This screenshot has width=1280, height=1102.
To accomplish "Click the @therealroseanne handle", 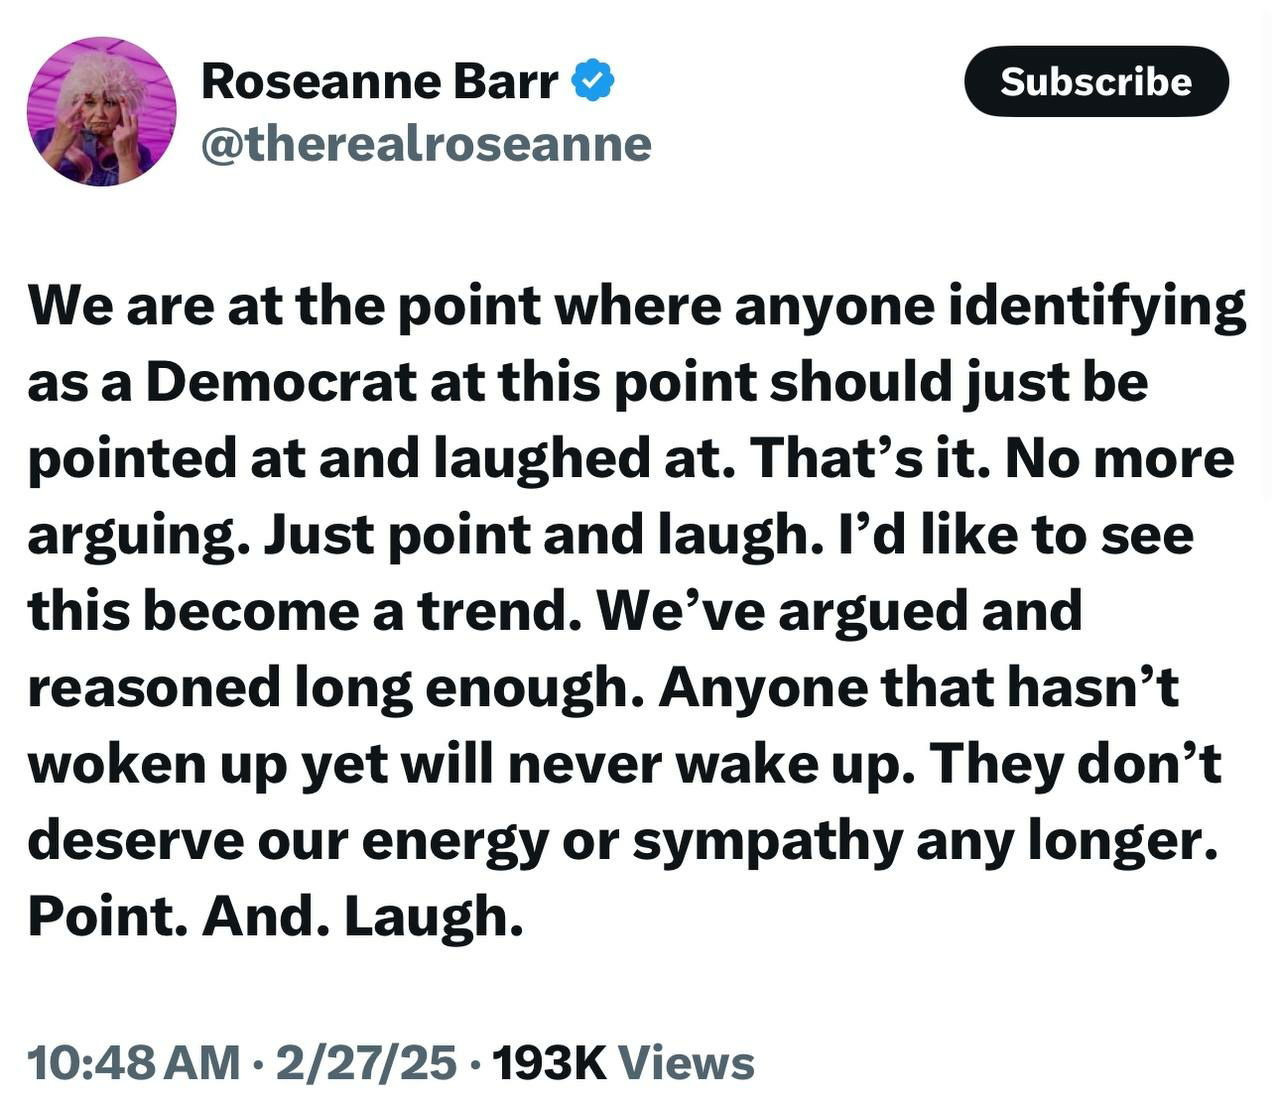I will 427,144.
